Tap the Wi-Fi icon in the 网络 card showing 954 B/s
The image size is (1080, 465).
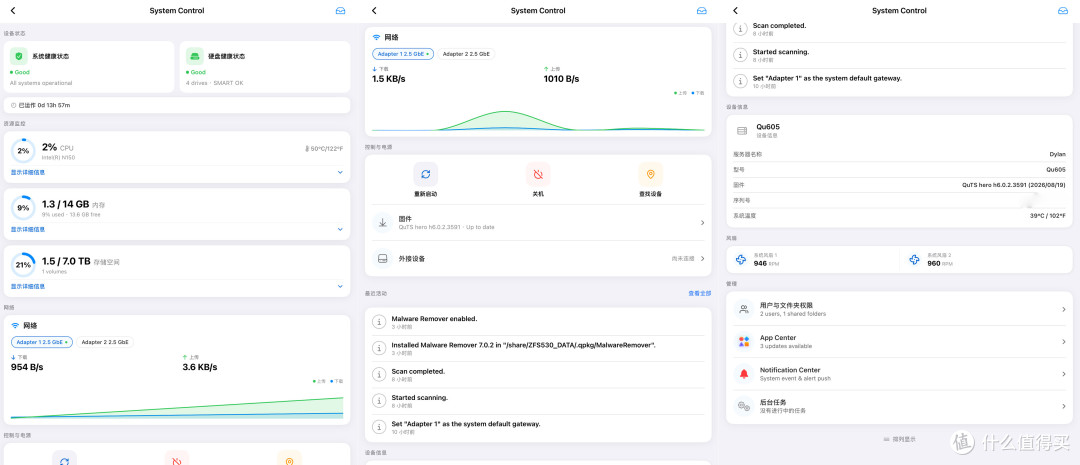[x=15, y=325]
